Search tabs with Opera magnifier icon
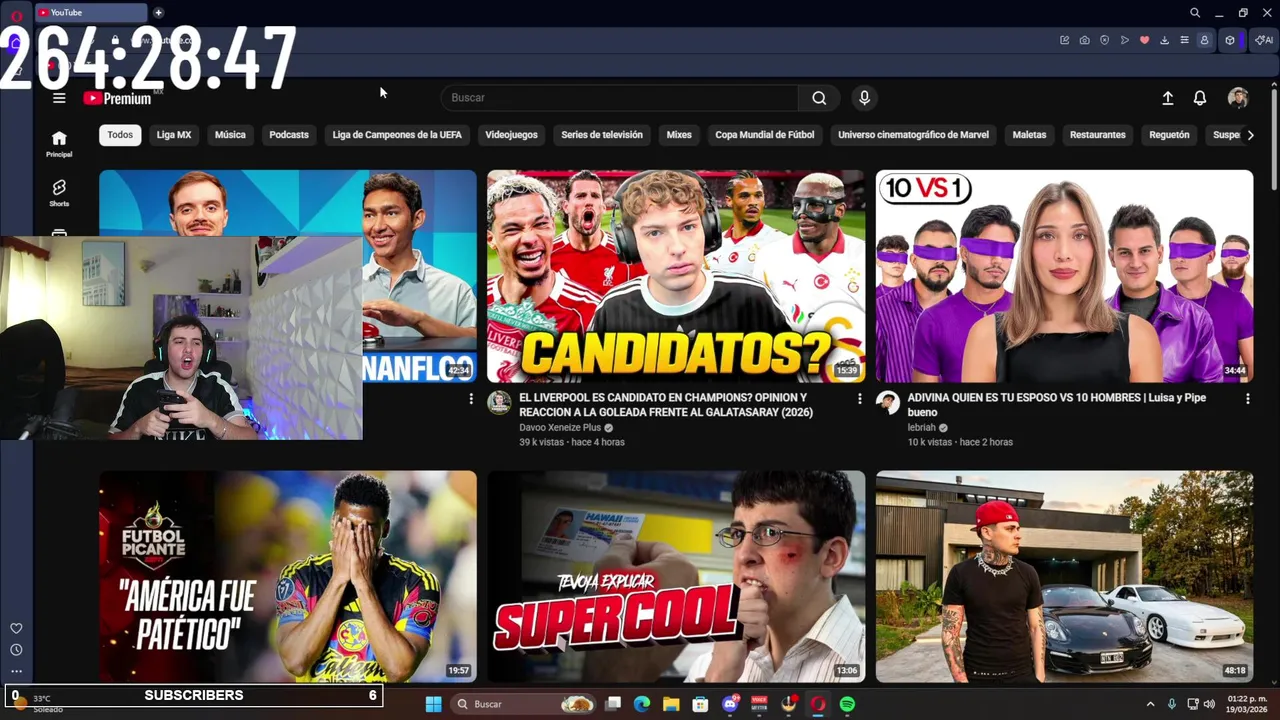 click(x=1195, y=13)
